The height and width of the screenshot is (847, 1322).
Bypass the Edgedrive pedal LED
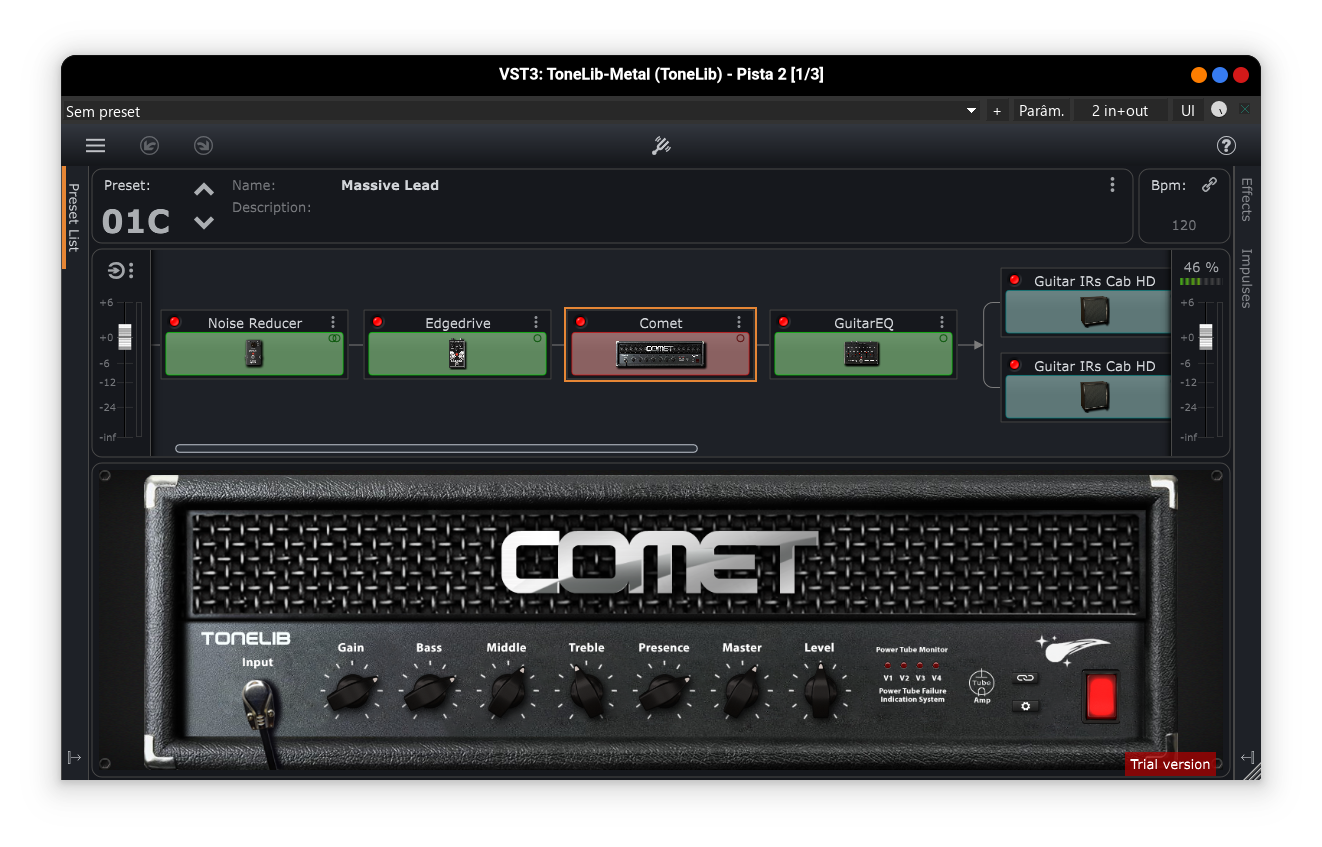click(x=378, y=322)
